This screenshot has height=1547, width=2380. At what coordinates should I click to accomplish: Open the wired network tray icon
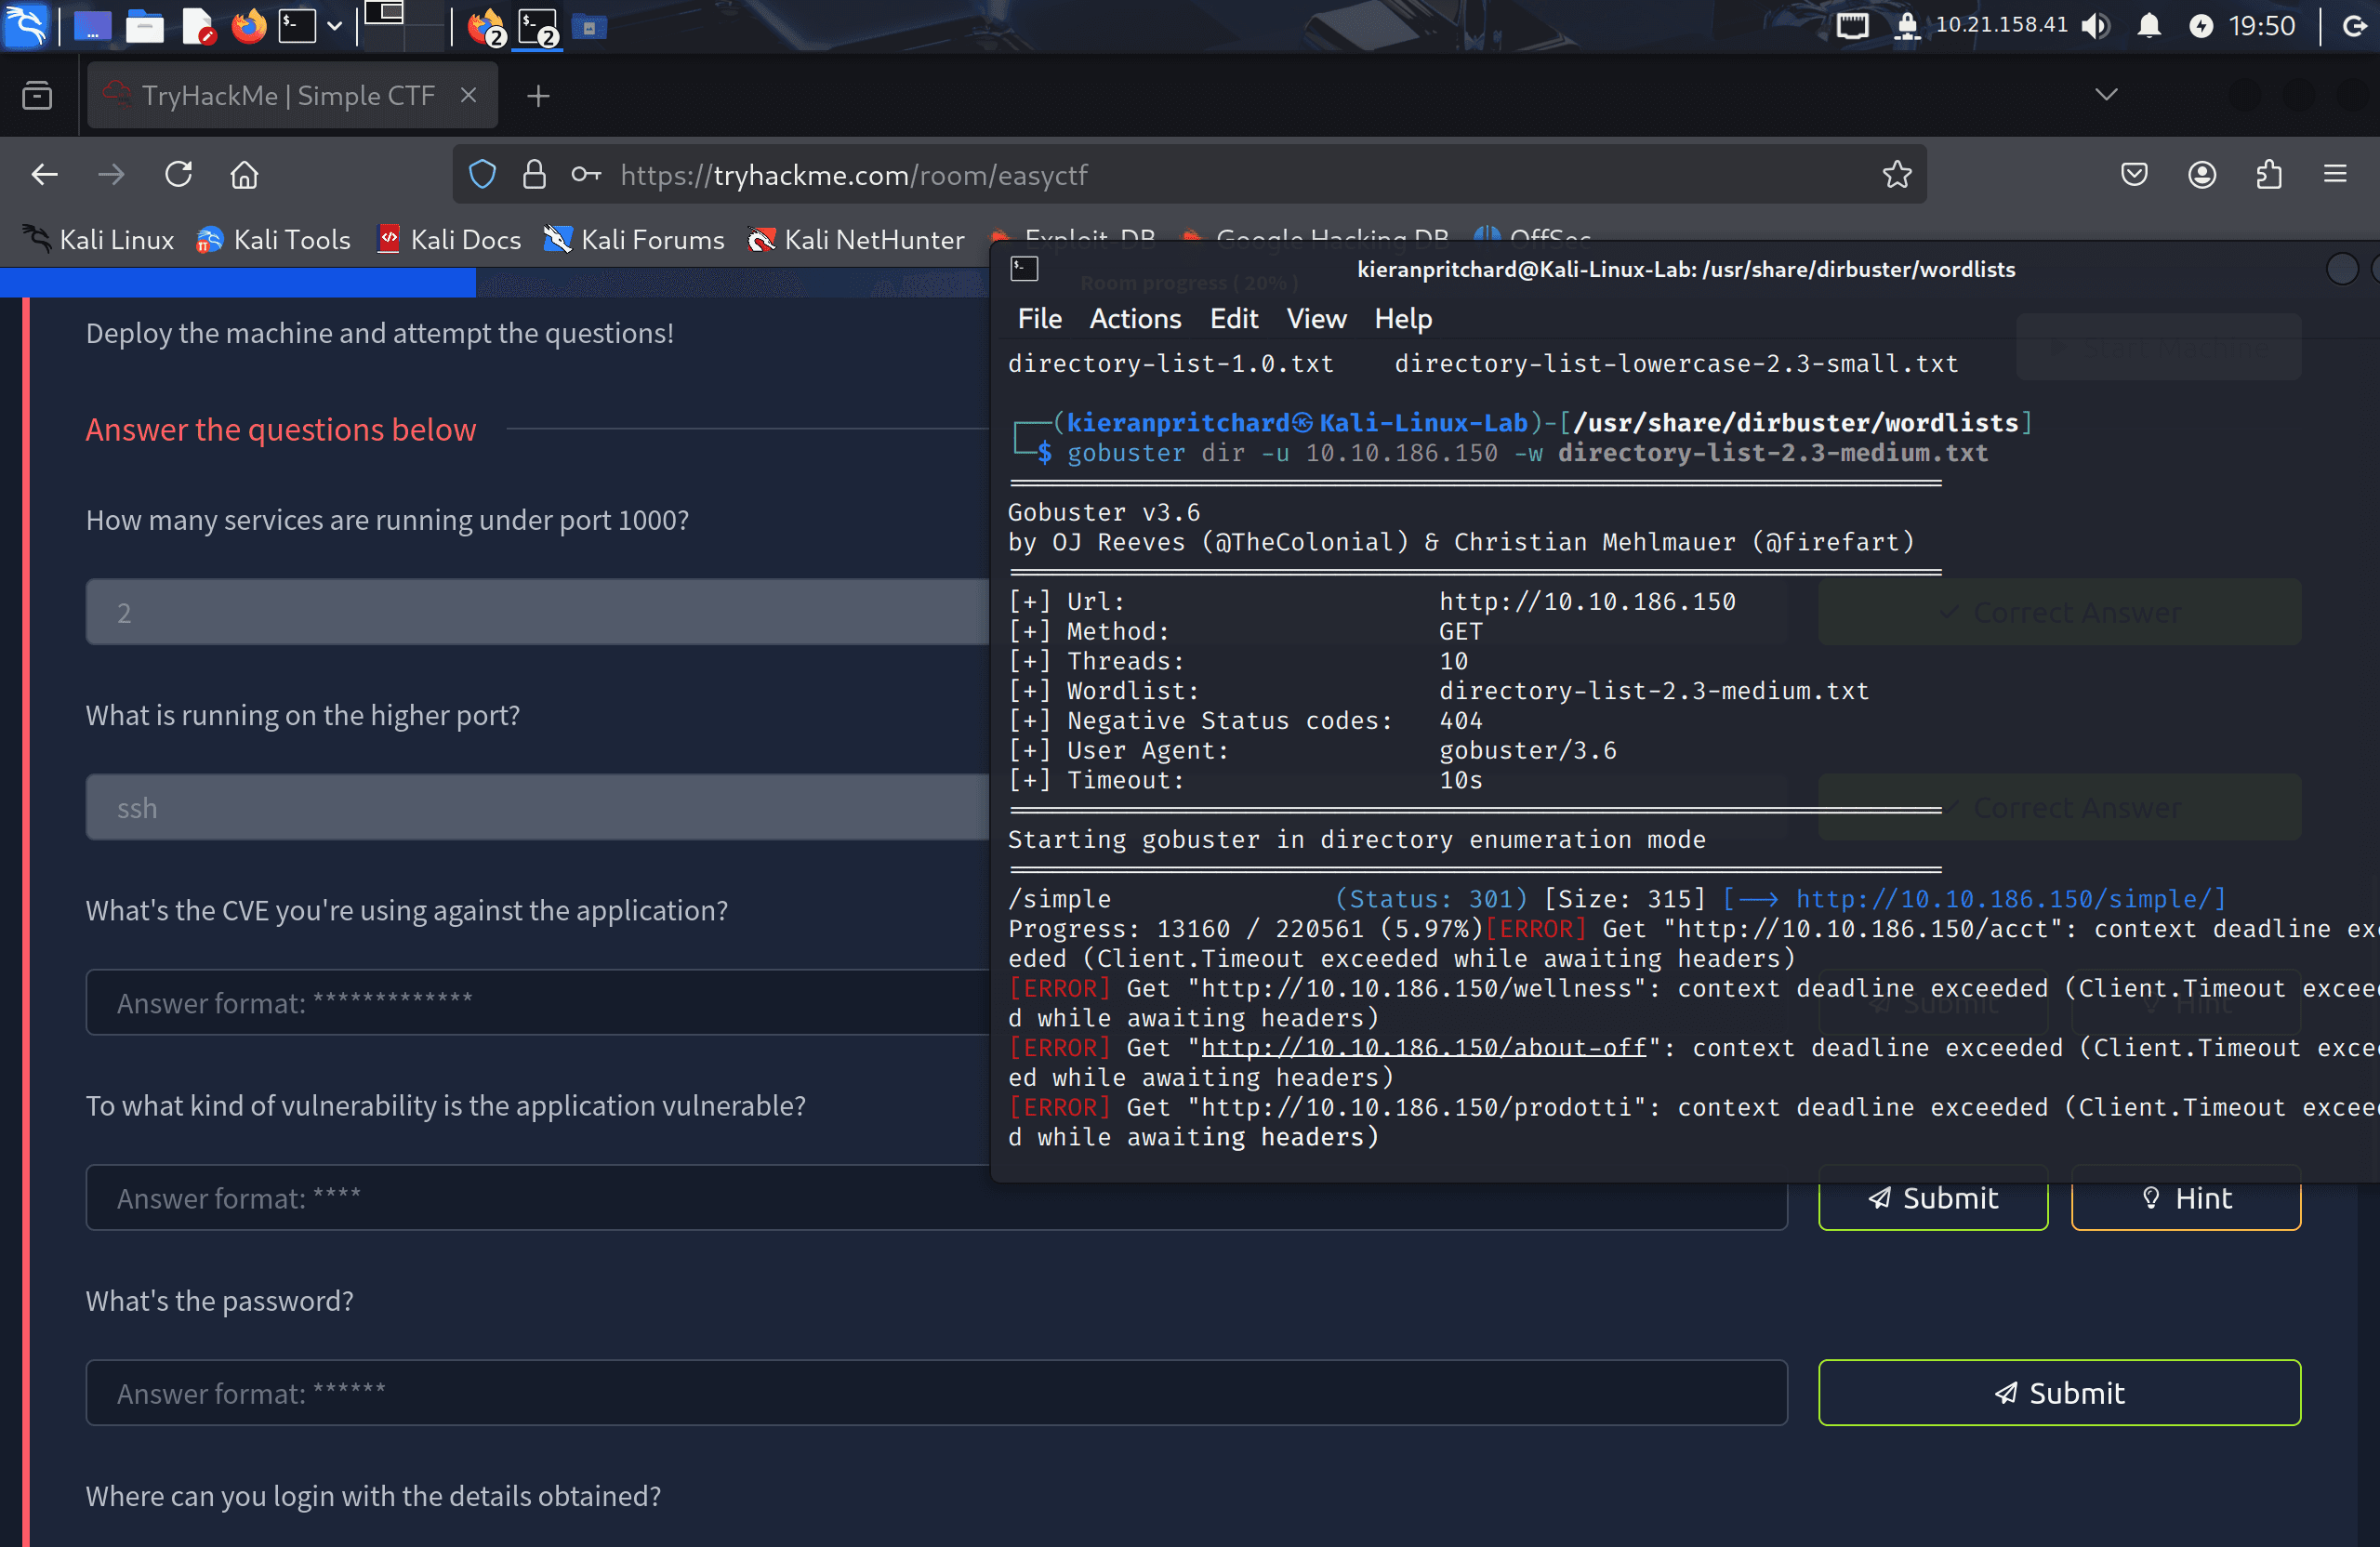[x=1852, y=25]
